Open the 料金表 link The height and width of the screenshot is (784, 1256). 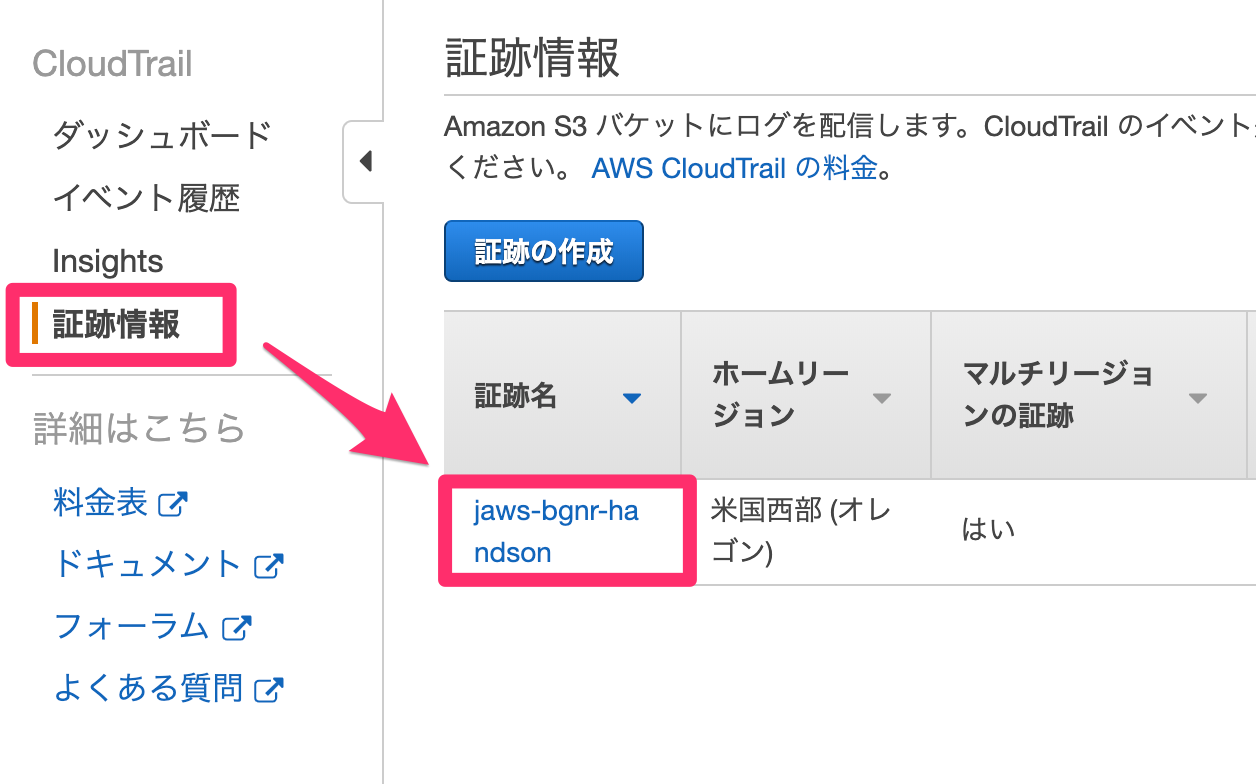pyautogui.click(x=100, y=503)
